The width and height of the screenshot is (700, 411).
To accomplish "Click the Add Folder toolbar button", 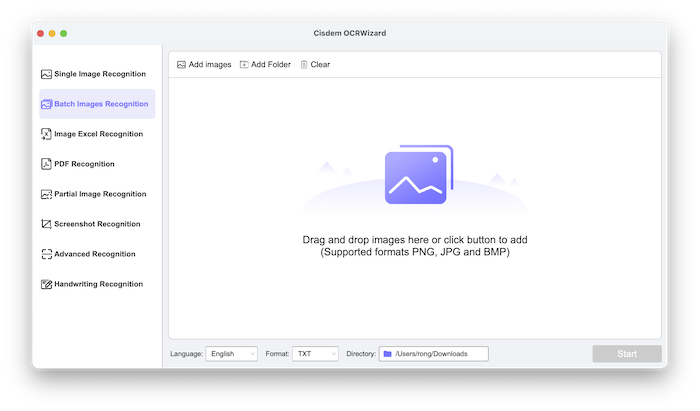I will pos(265,64).
